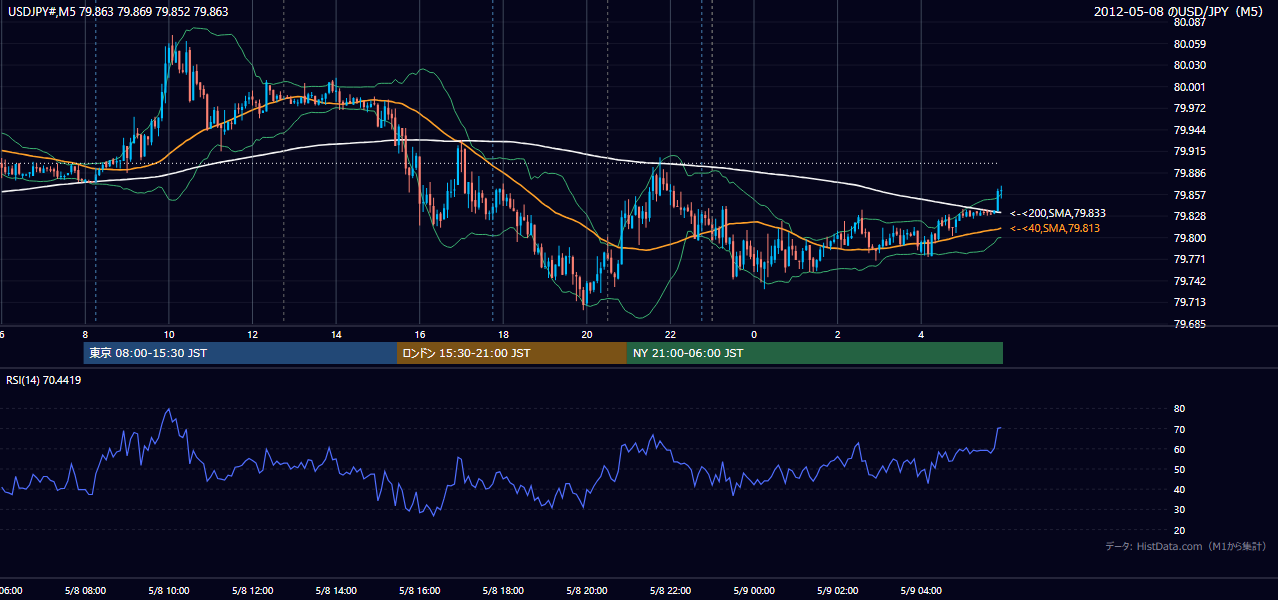Click the bottom time label 5/9 02:00
Viewport: 1278px width, 600px height.
click(838, 591)
